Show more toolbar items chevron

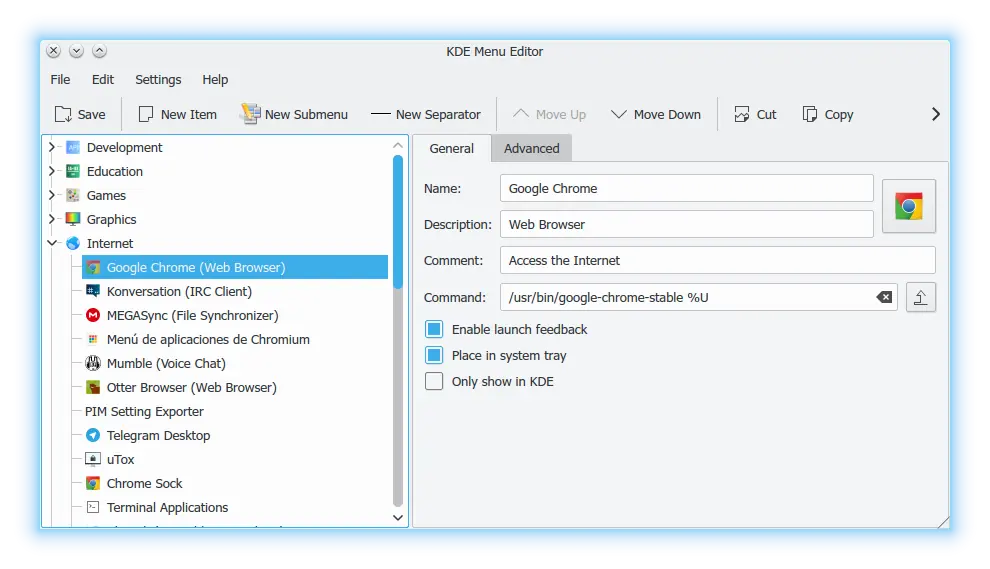coord(936,114)
